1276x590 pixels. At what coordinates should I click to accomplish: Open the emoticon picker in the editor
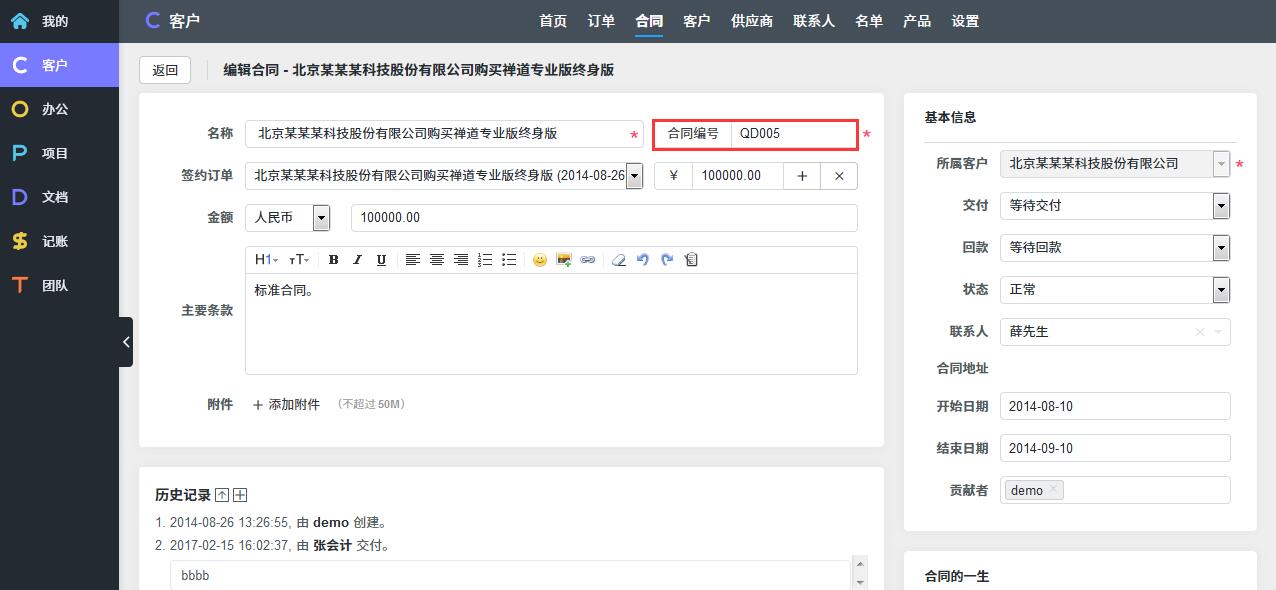(x=539, y=260)
